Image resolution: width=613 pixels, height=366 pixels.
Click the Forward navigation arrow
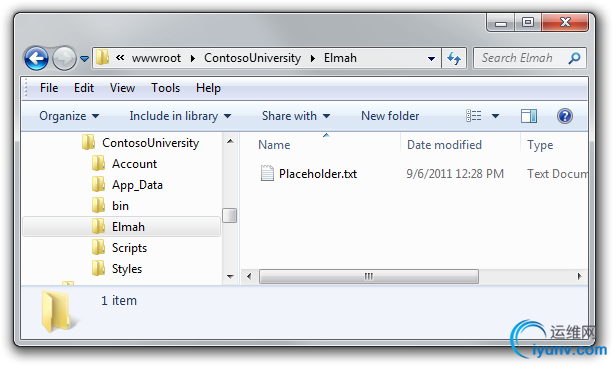(64, 59)
